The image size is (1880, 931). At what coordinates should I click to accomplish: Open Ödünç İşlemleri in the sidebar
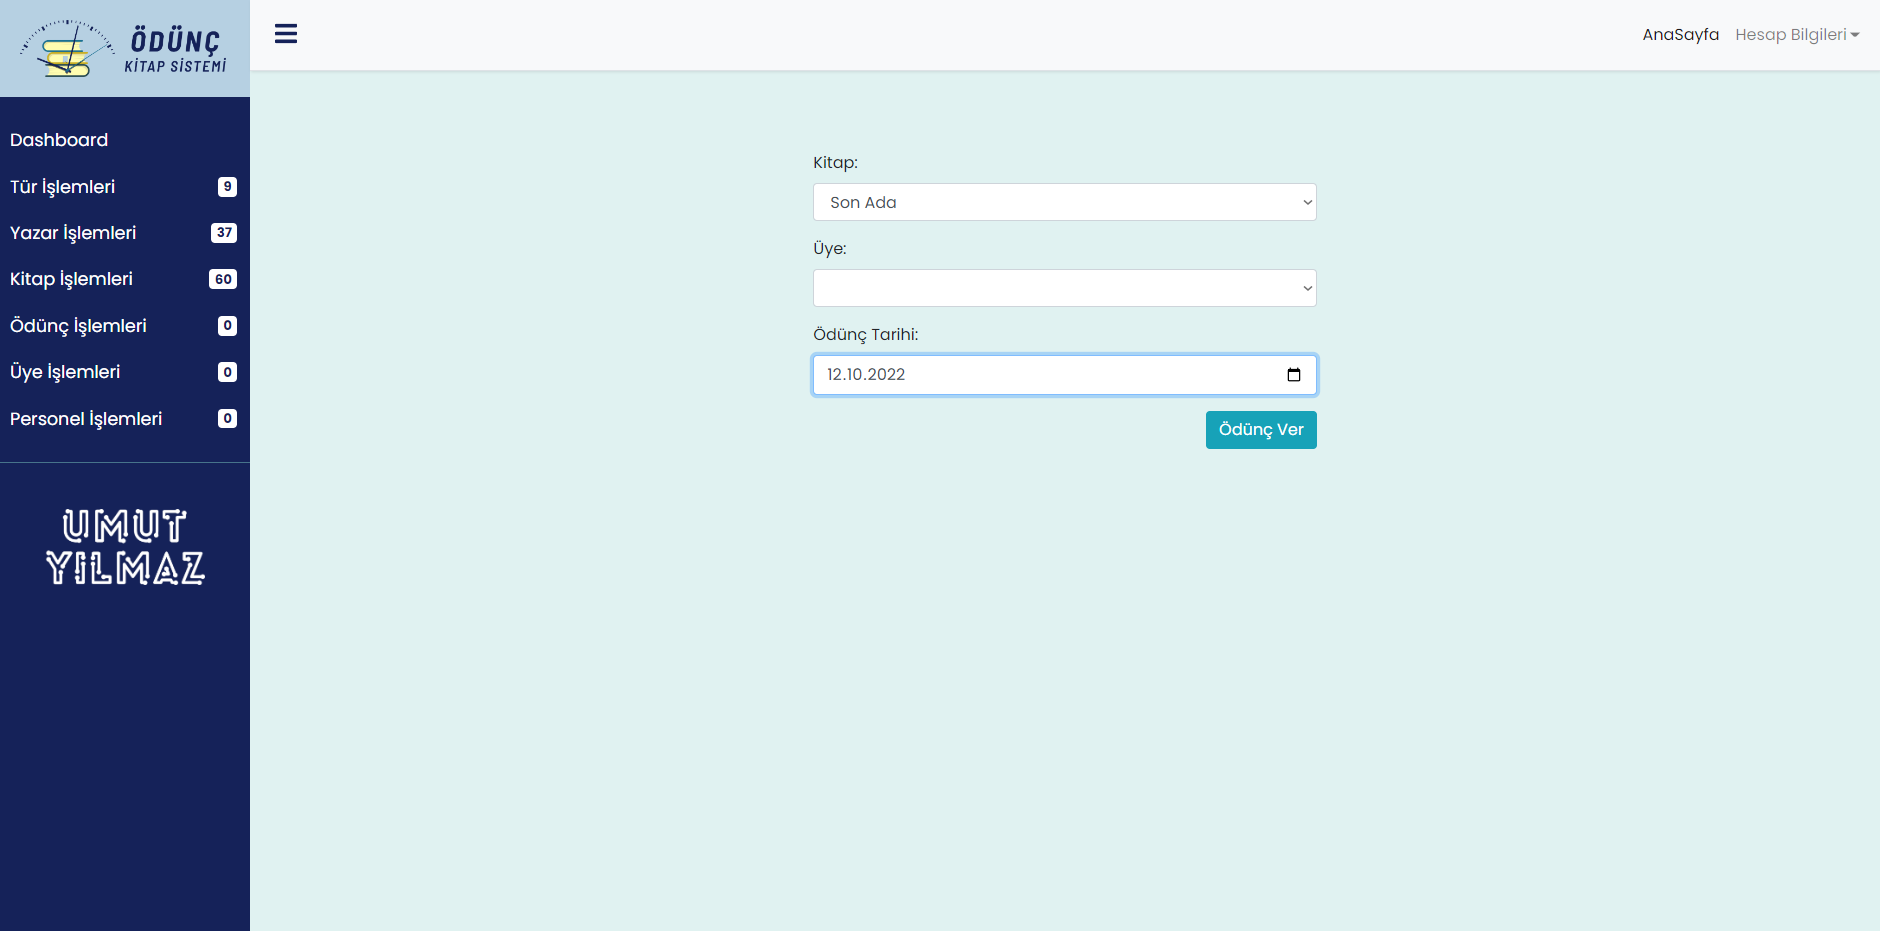tap(78, 326)
